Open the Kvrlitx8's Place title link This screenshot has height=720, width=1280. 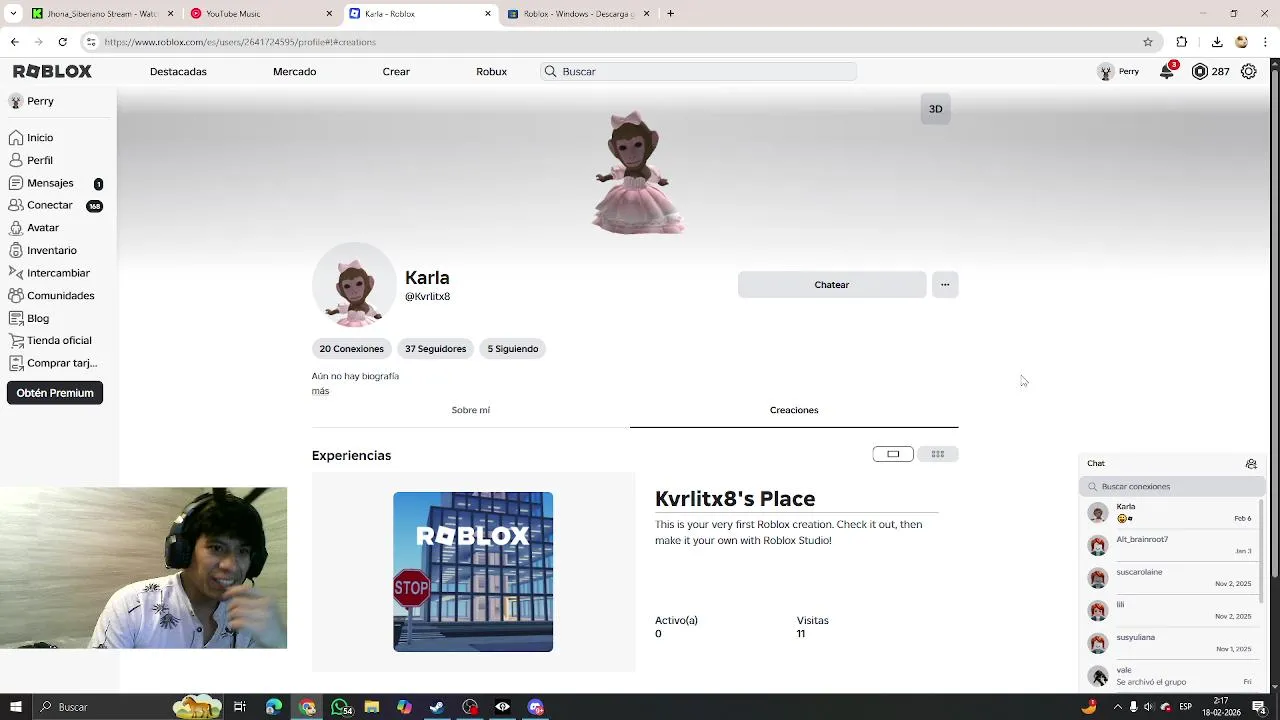[735, 499]
